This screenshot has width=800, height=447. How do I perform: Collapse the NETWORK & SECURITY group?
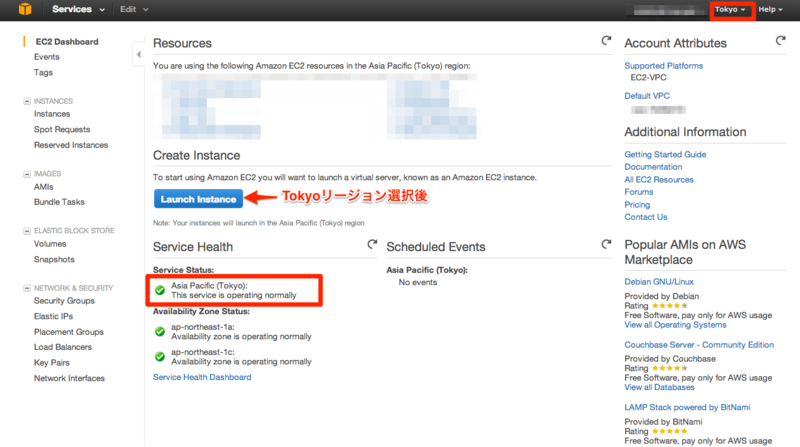point(27,288)
